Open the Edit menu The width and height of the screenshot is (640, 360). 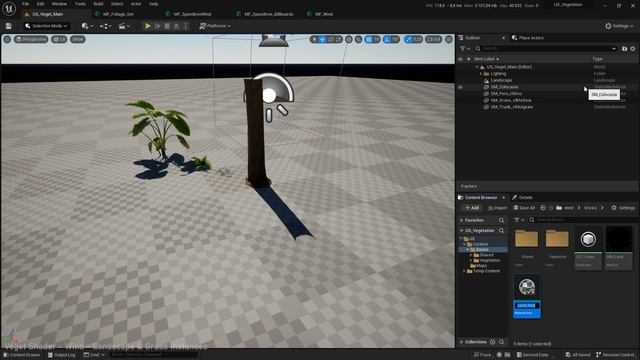40,4
